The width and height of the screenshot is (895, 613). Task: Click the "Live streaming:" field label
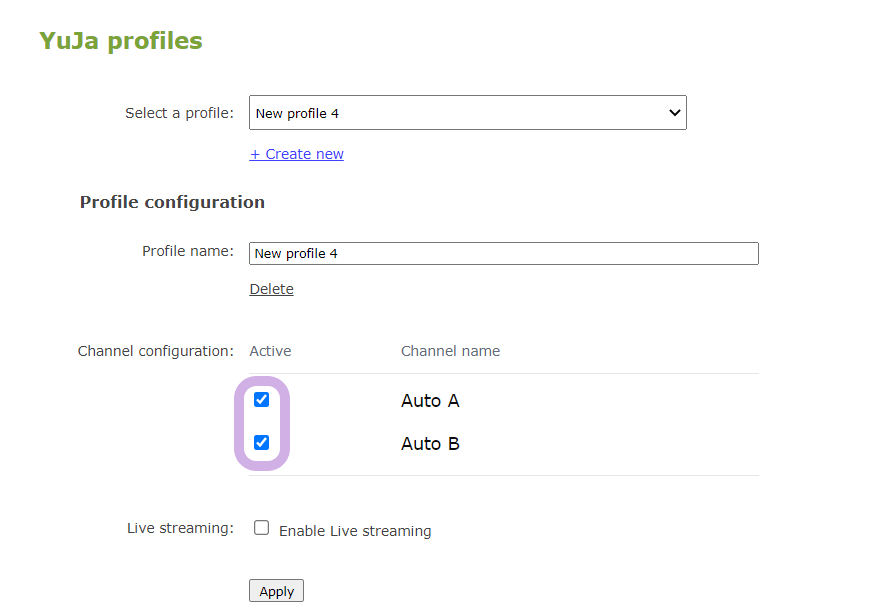[180, 528]
